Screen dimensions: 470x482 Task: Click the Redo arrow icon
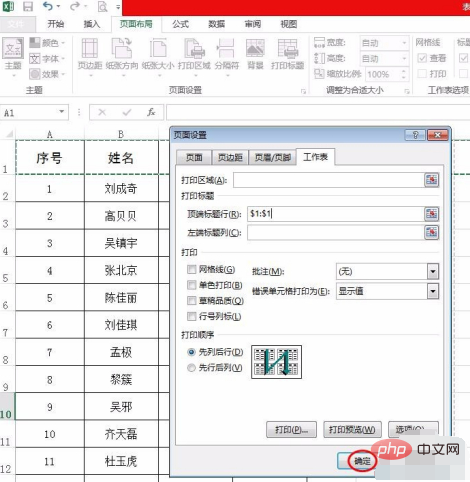(x=75, y=6)
